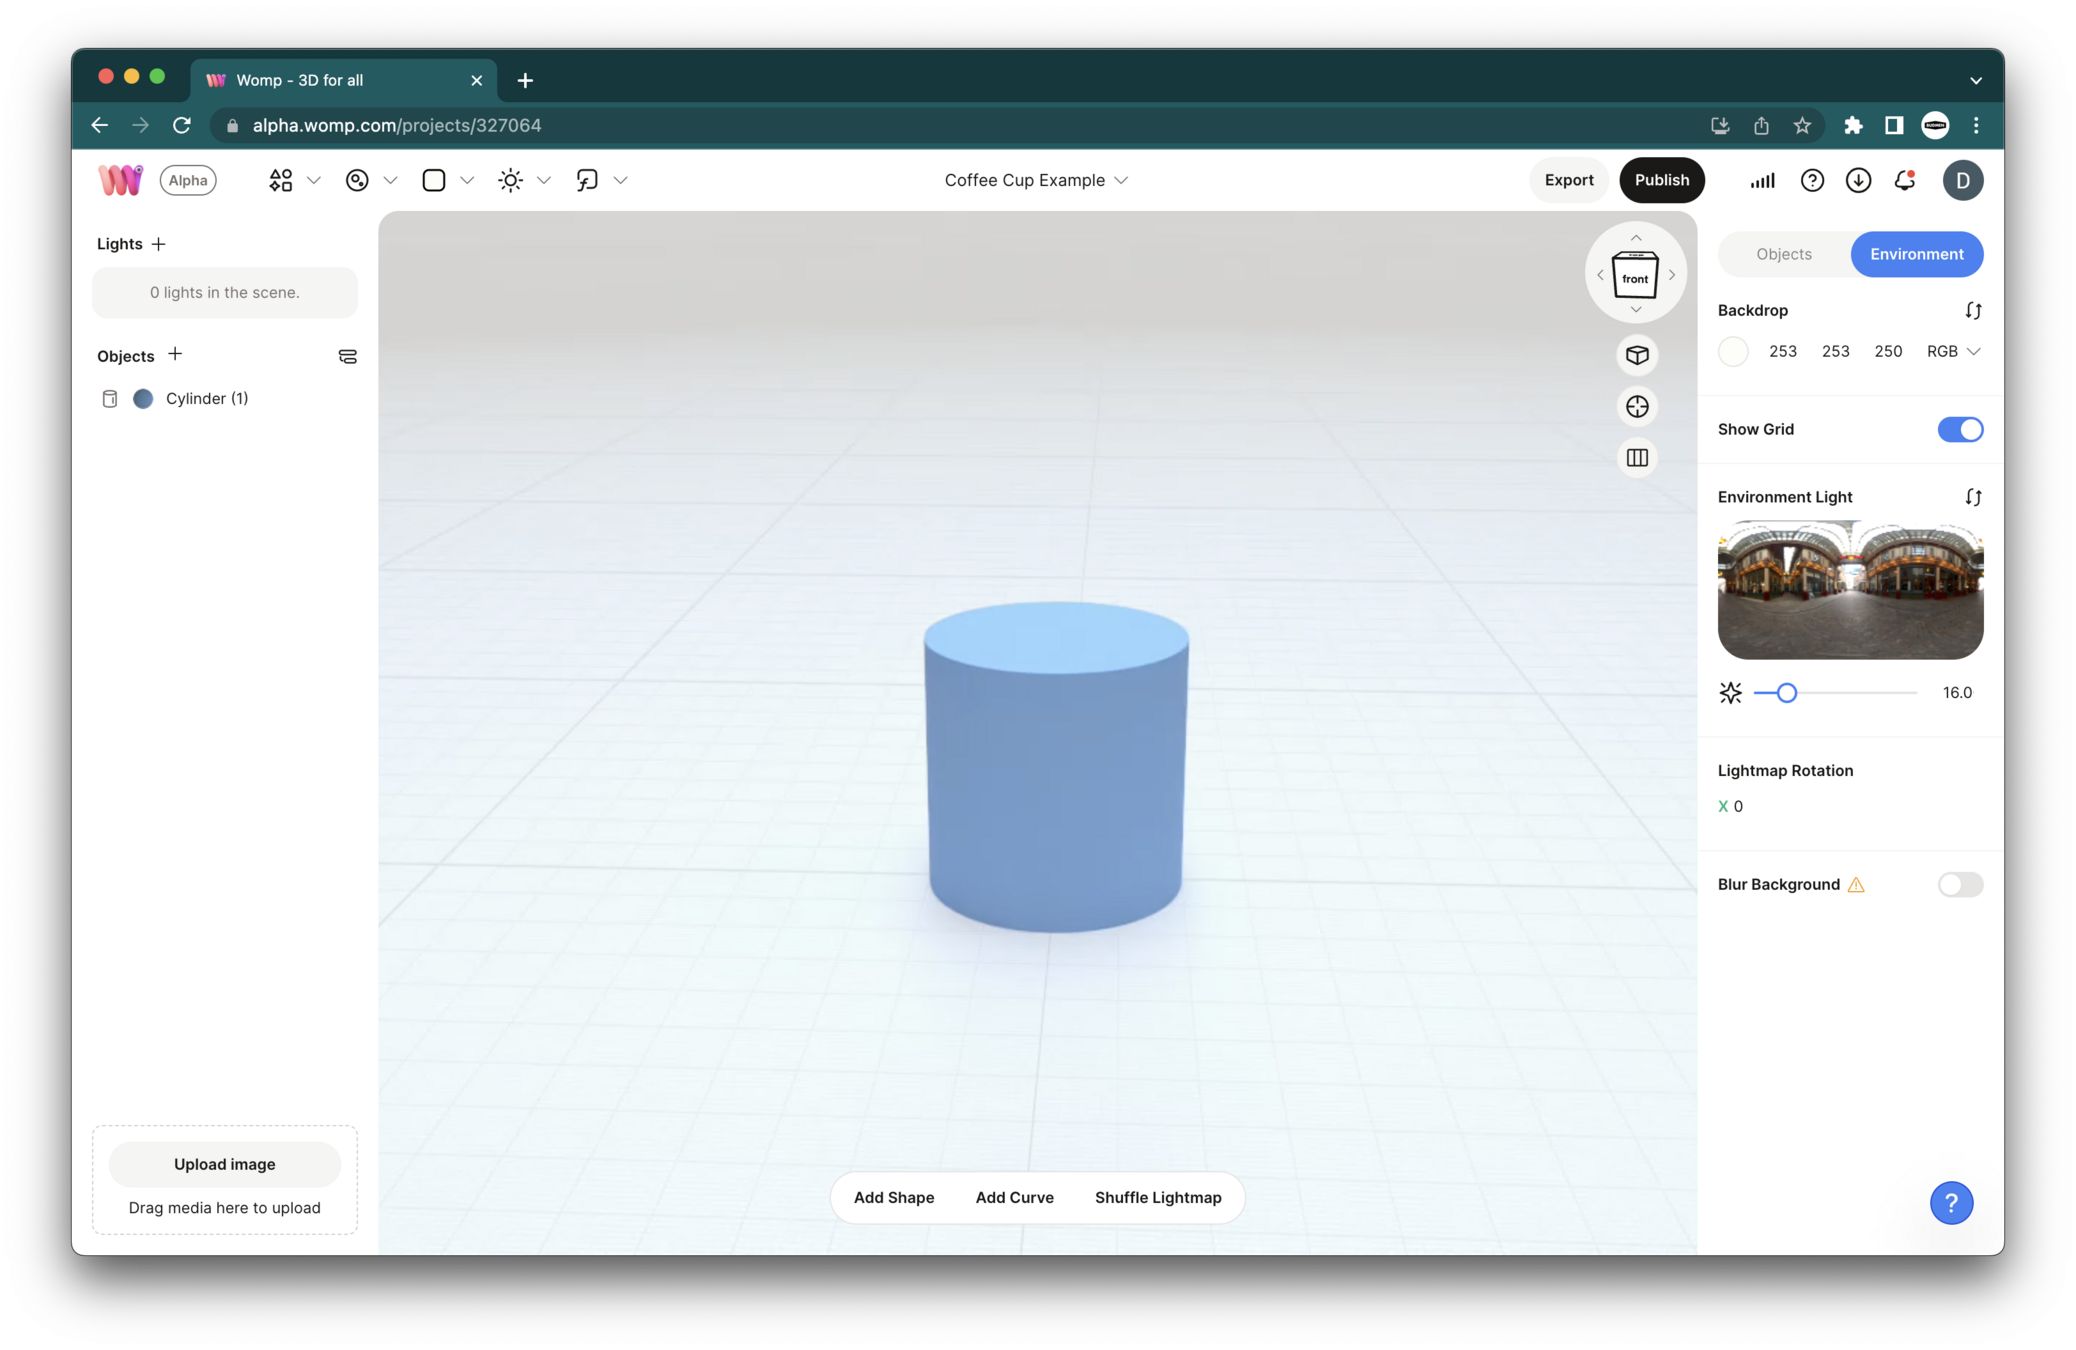Expand the dropdown arrow next to sun icon
The image size is (2076, 1350).
(544, 180)
